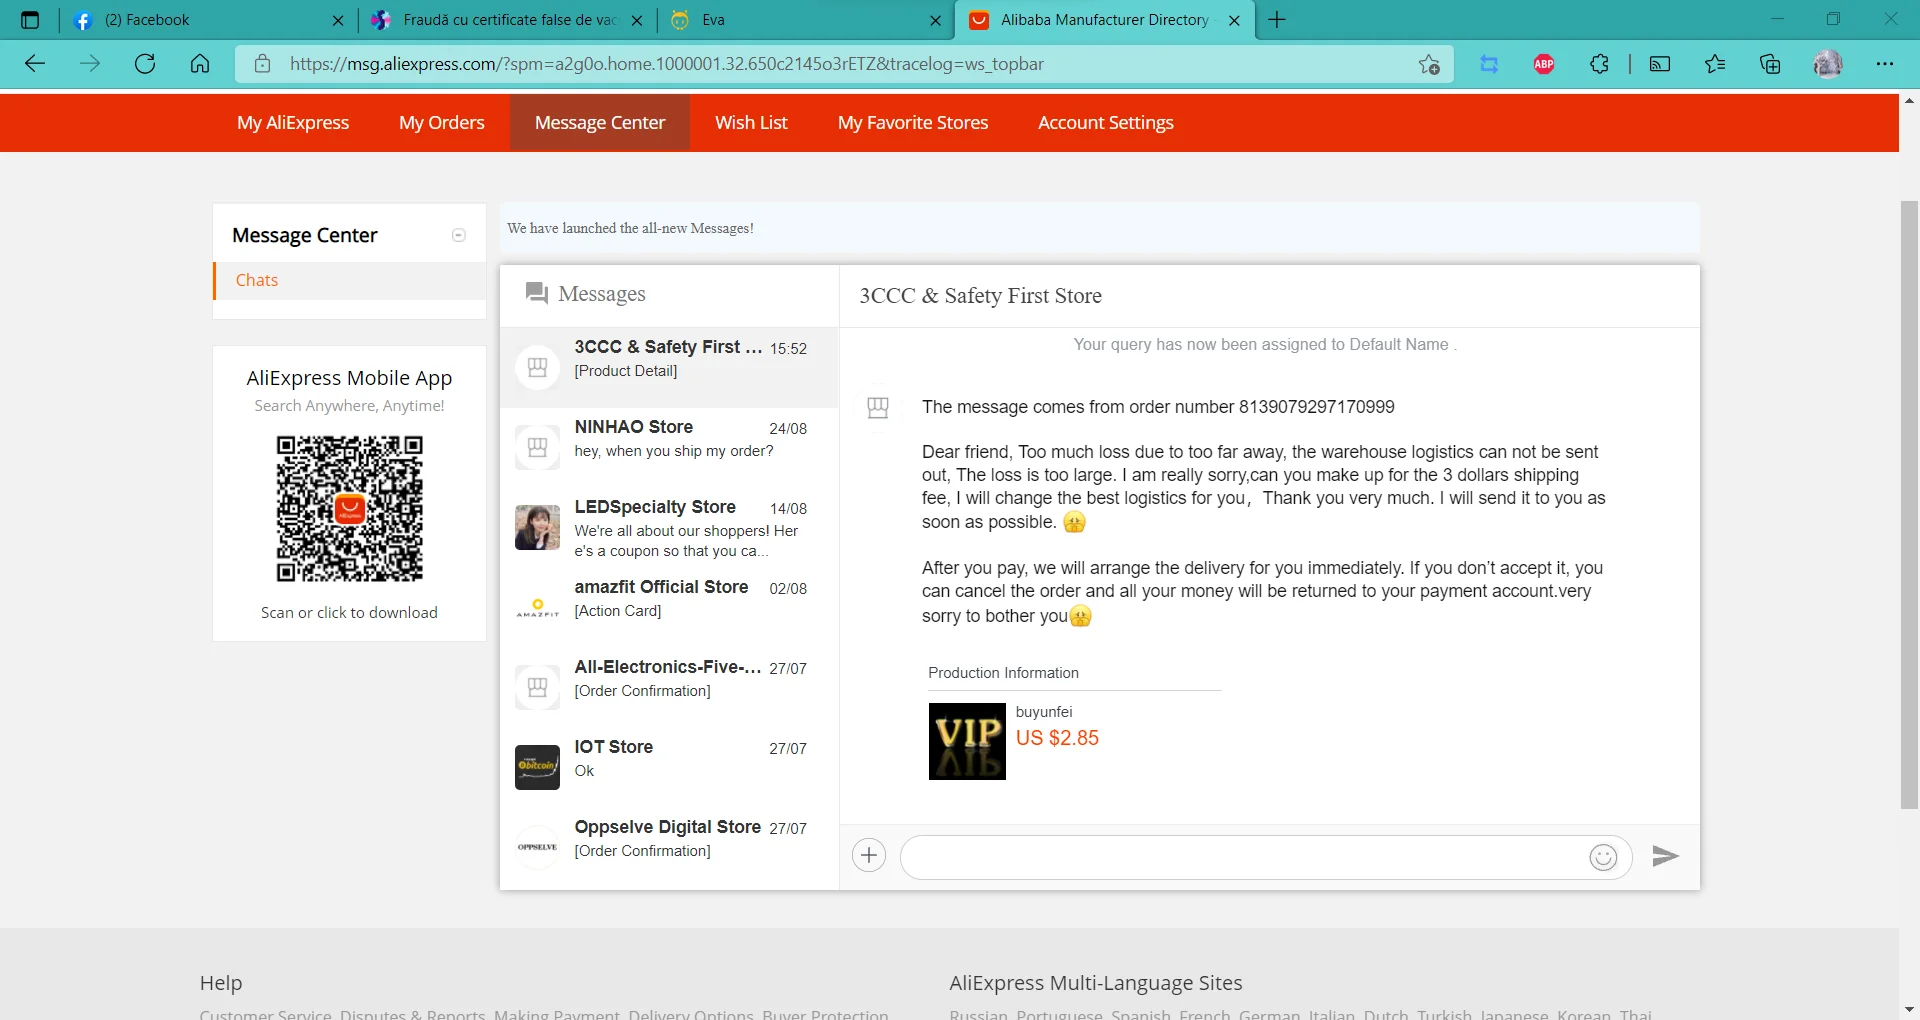
Task: Open the NINHAO Store conversation
Action: tap(669, 447)
